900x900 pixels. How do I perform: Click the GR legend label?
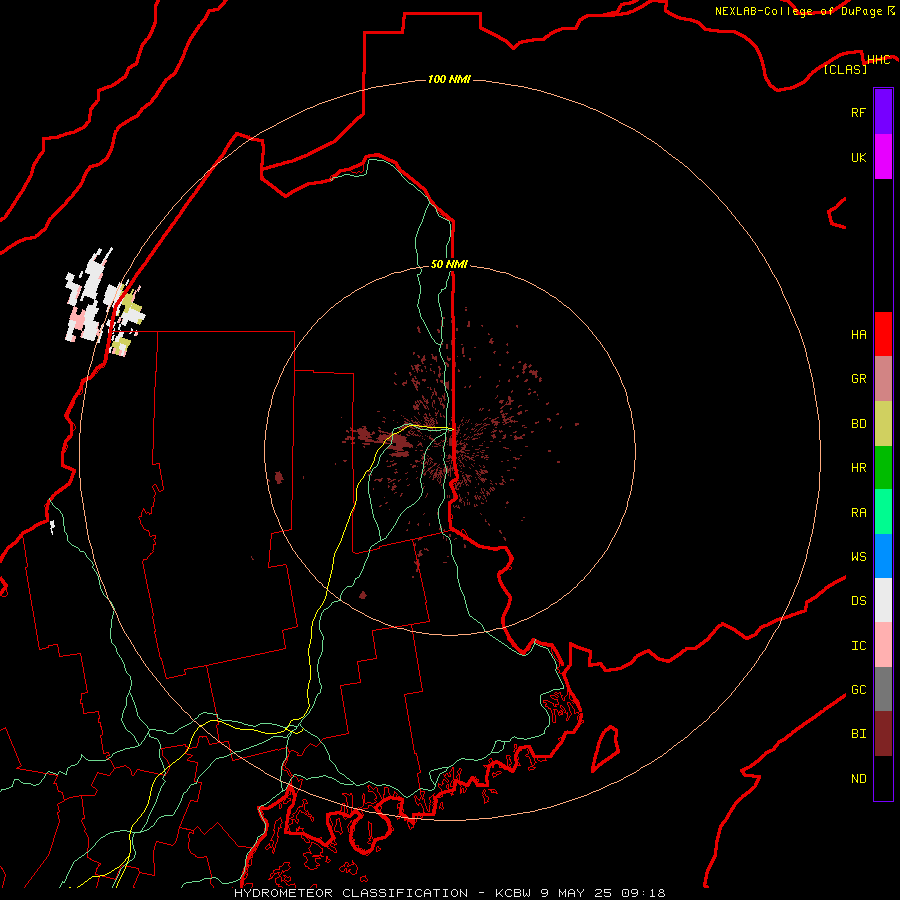pyautogui.click(x=858, y=379)
